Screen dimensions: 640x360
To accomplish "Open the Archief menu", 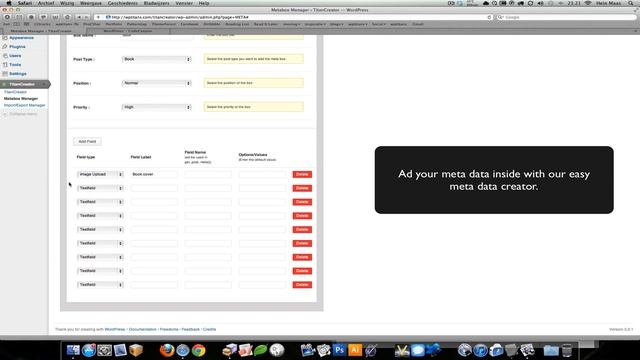I will pos(46,3).
